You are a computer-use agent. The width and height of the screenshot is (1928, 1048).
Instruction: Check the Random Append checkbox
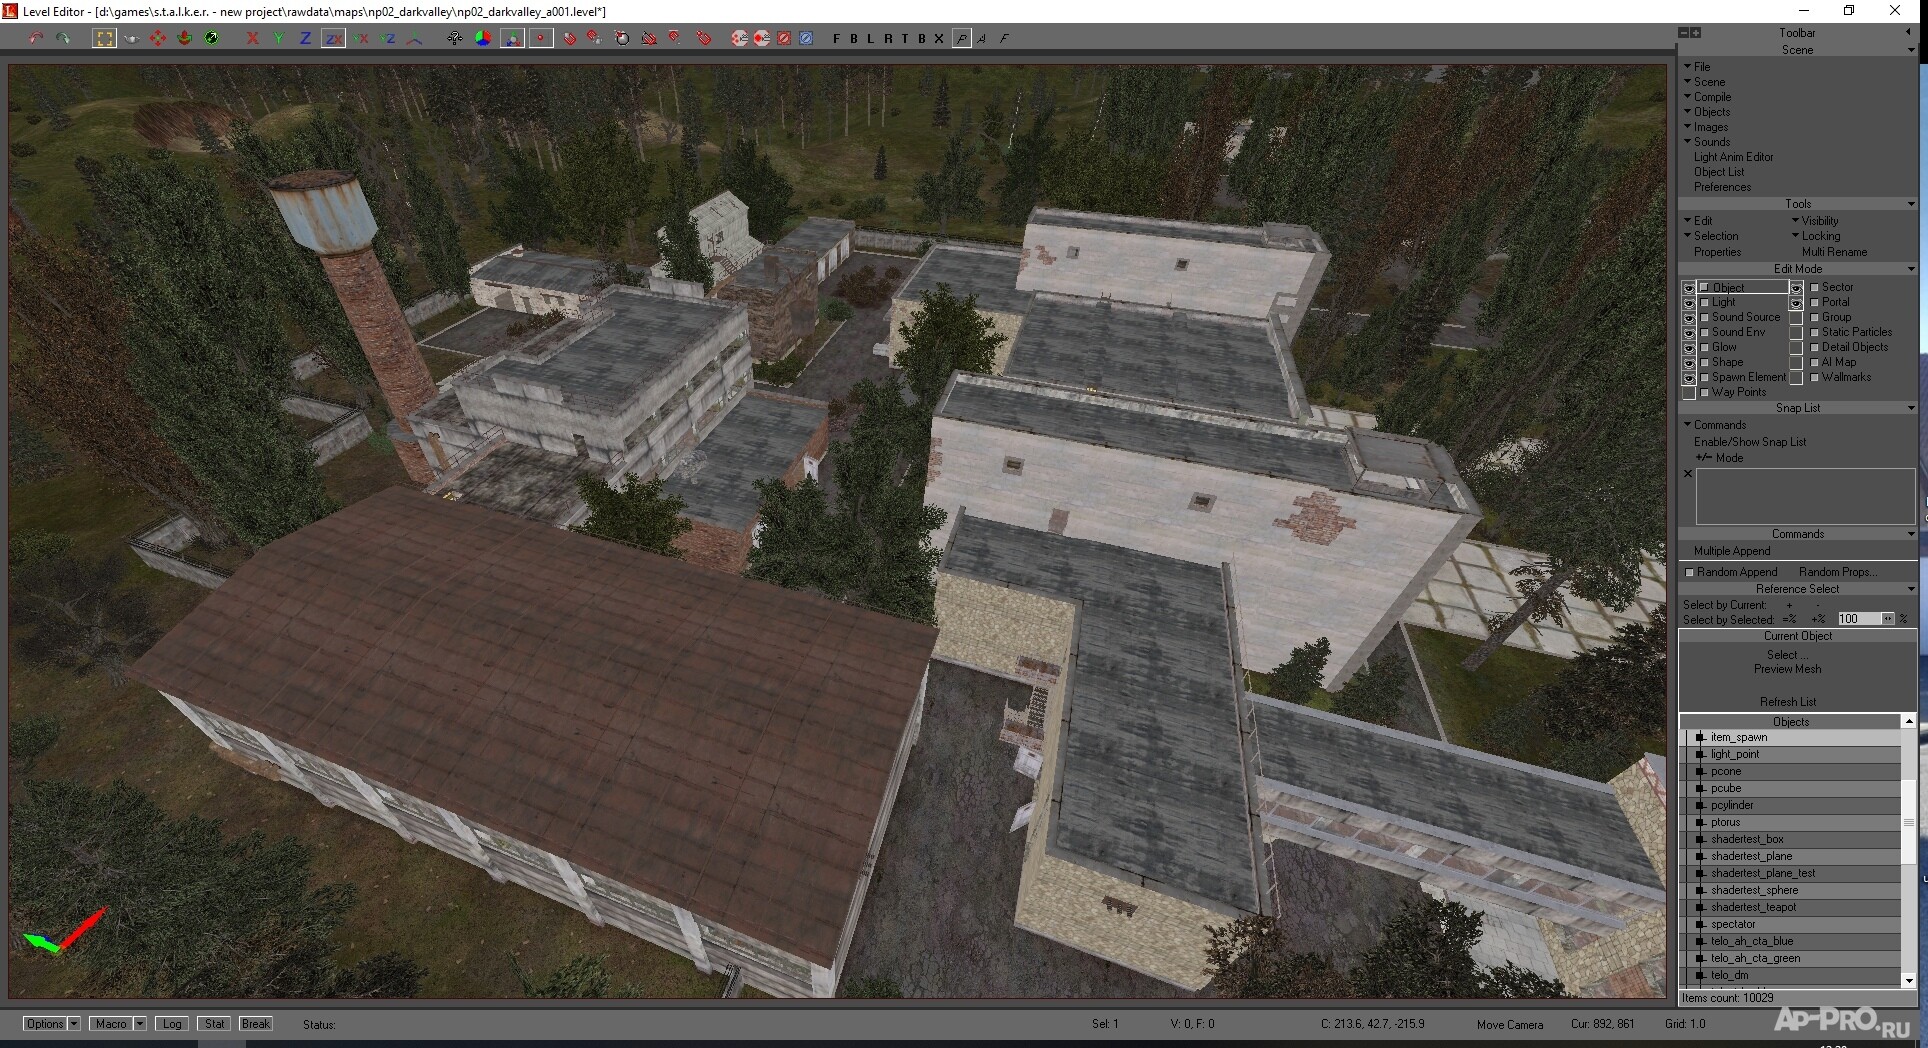[x=1690, y=572]
